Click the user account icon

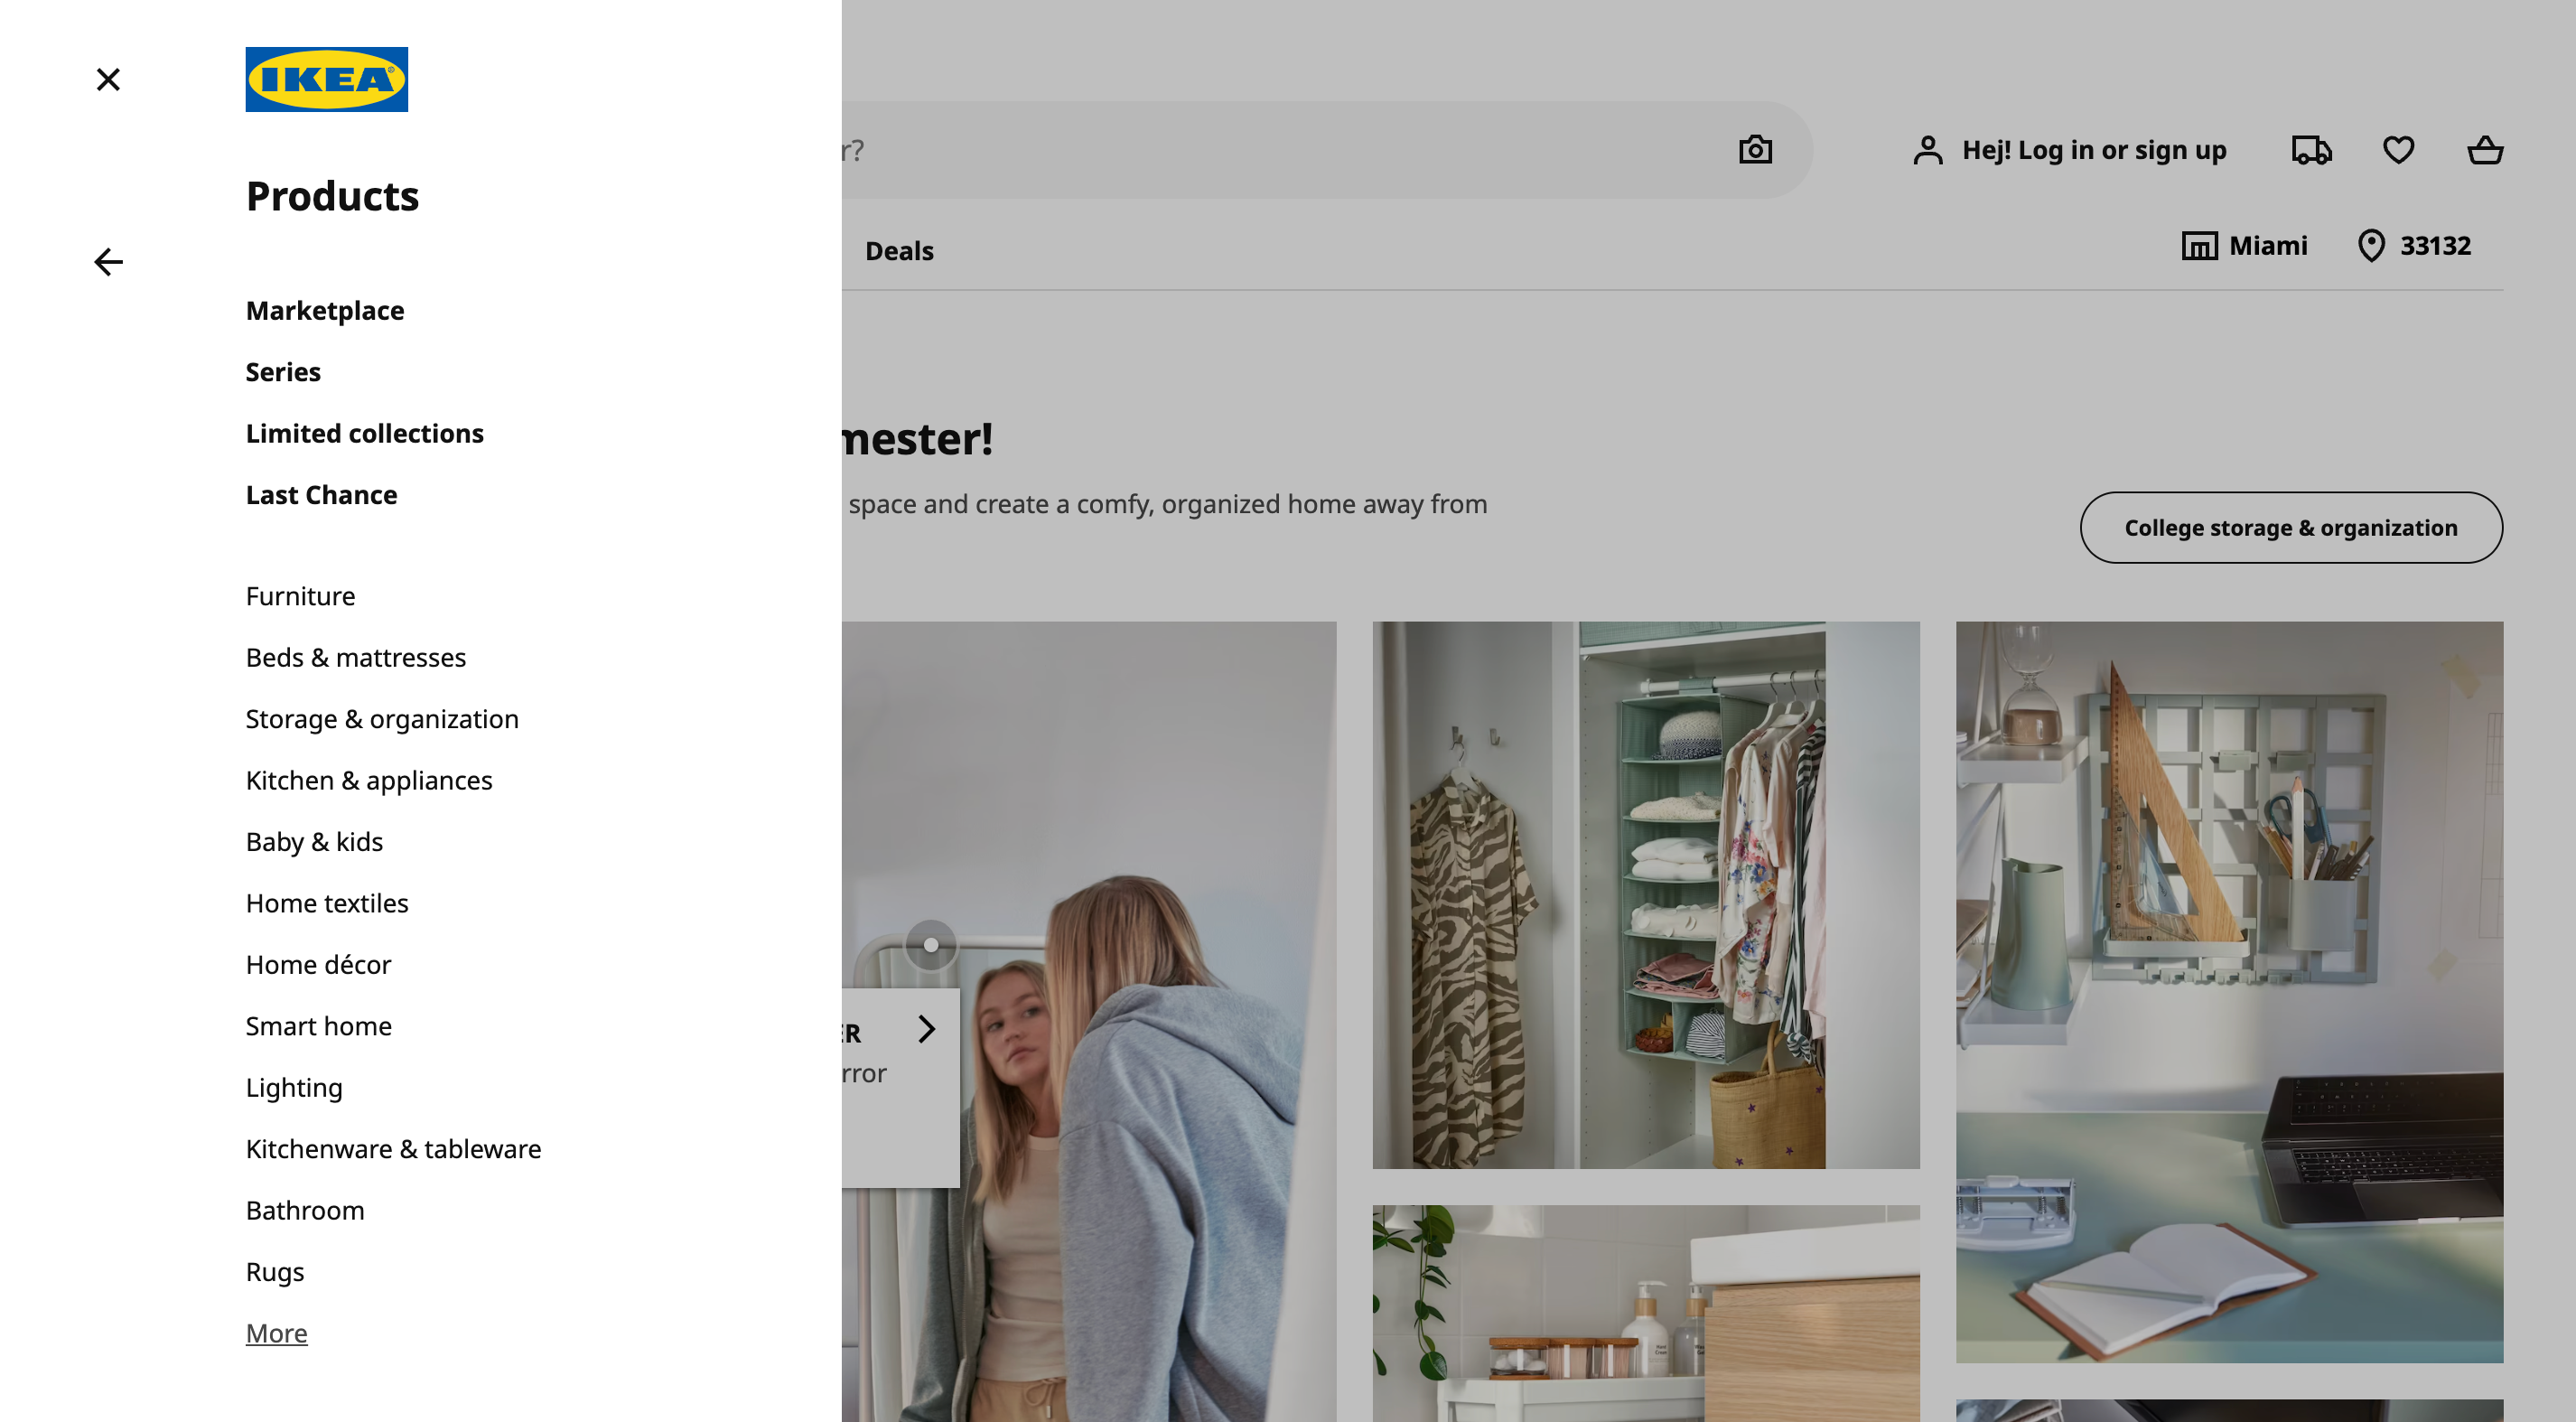[1925, 149]
